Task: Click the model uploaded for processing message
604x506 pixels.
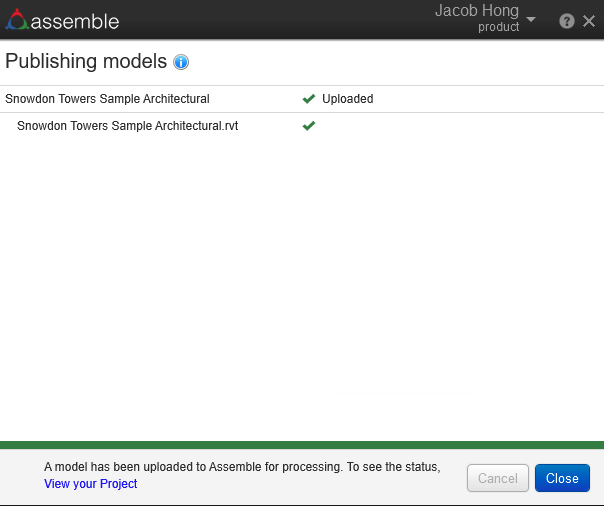Action: 242,467
